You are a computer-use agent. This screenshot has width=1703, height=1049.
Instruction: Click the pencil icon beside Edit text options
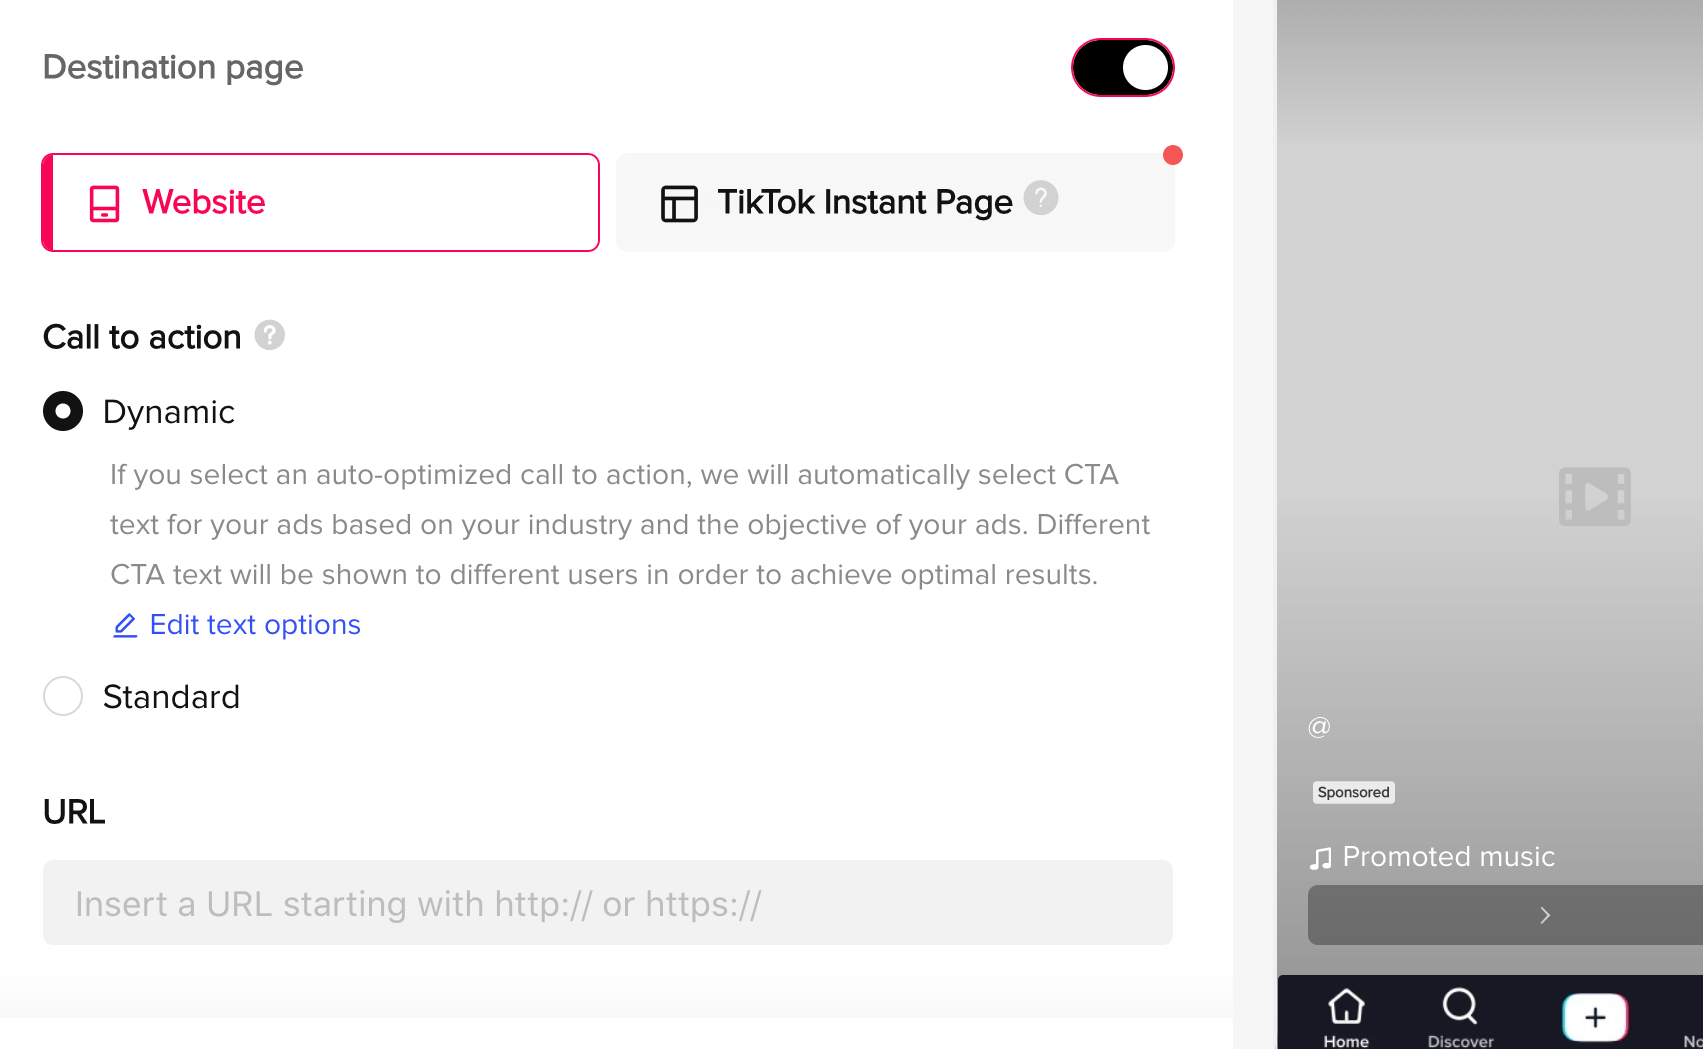[125, 626]
